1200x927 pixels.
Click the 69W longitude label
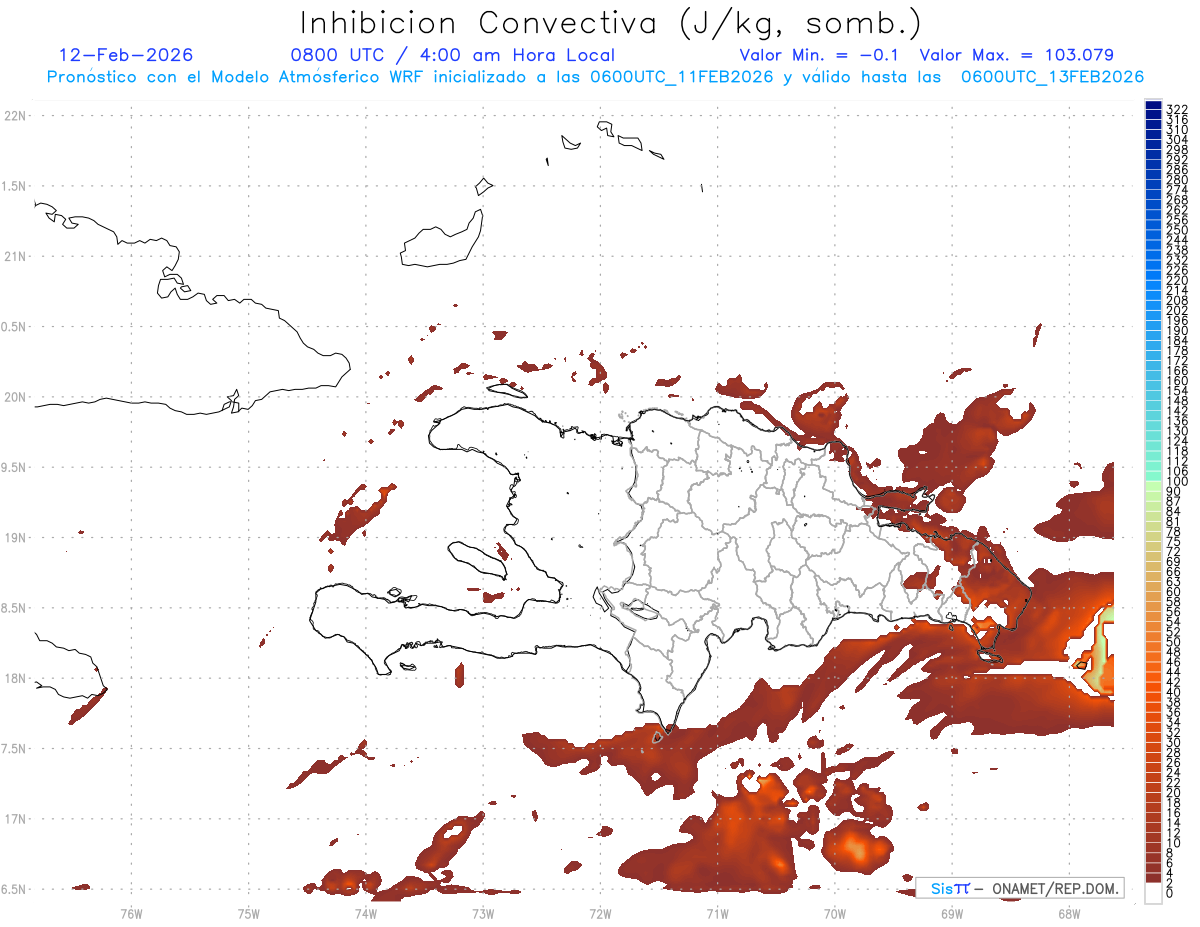[x=952, y=912]
